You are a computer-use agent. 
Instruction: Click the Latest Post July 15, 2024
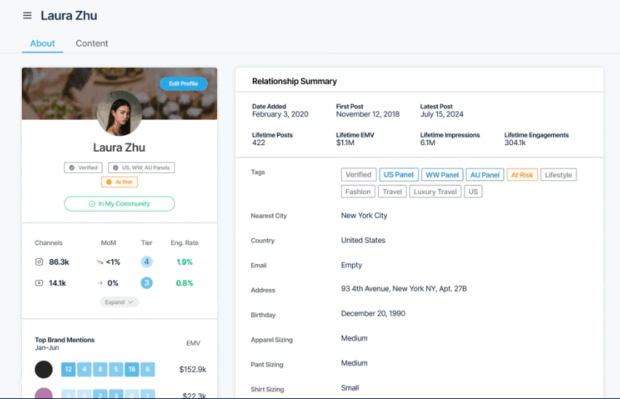[442, 114]
